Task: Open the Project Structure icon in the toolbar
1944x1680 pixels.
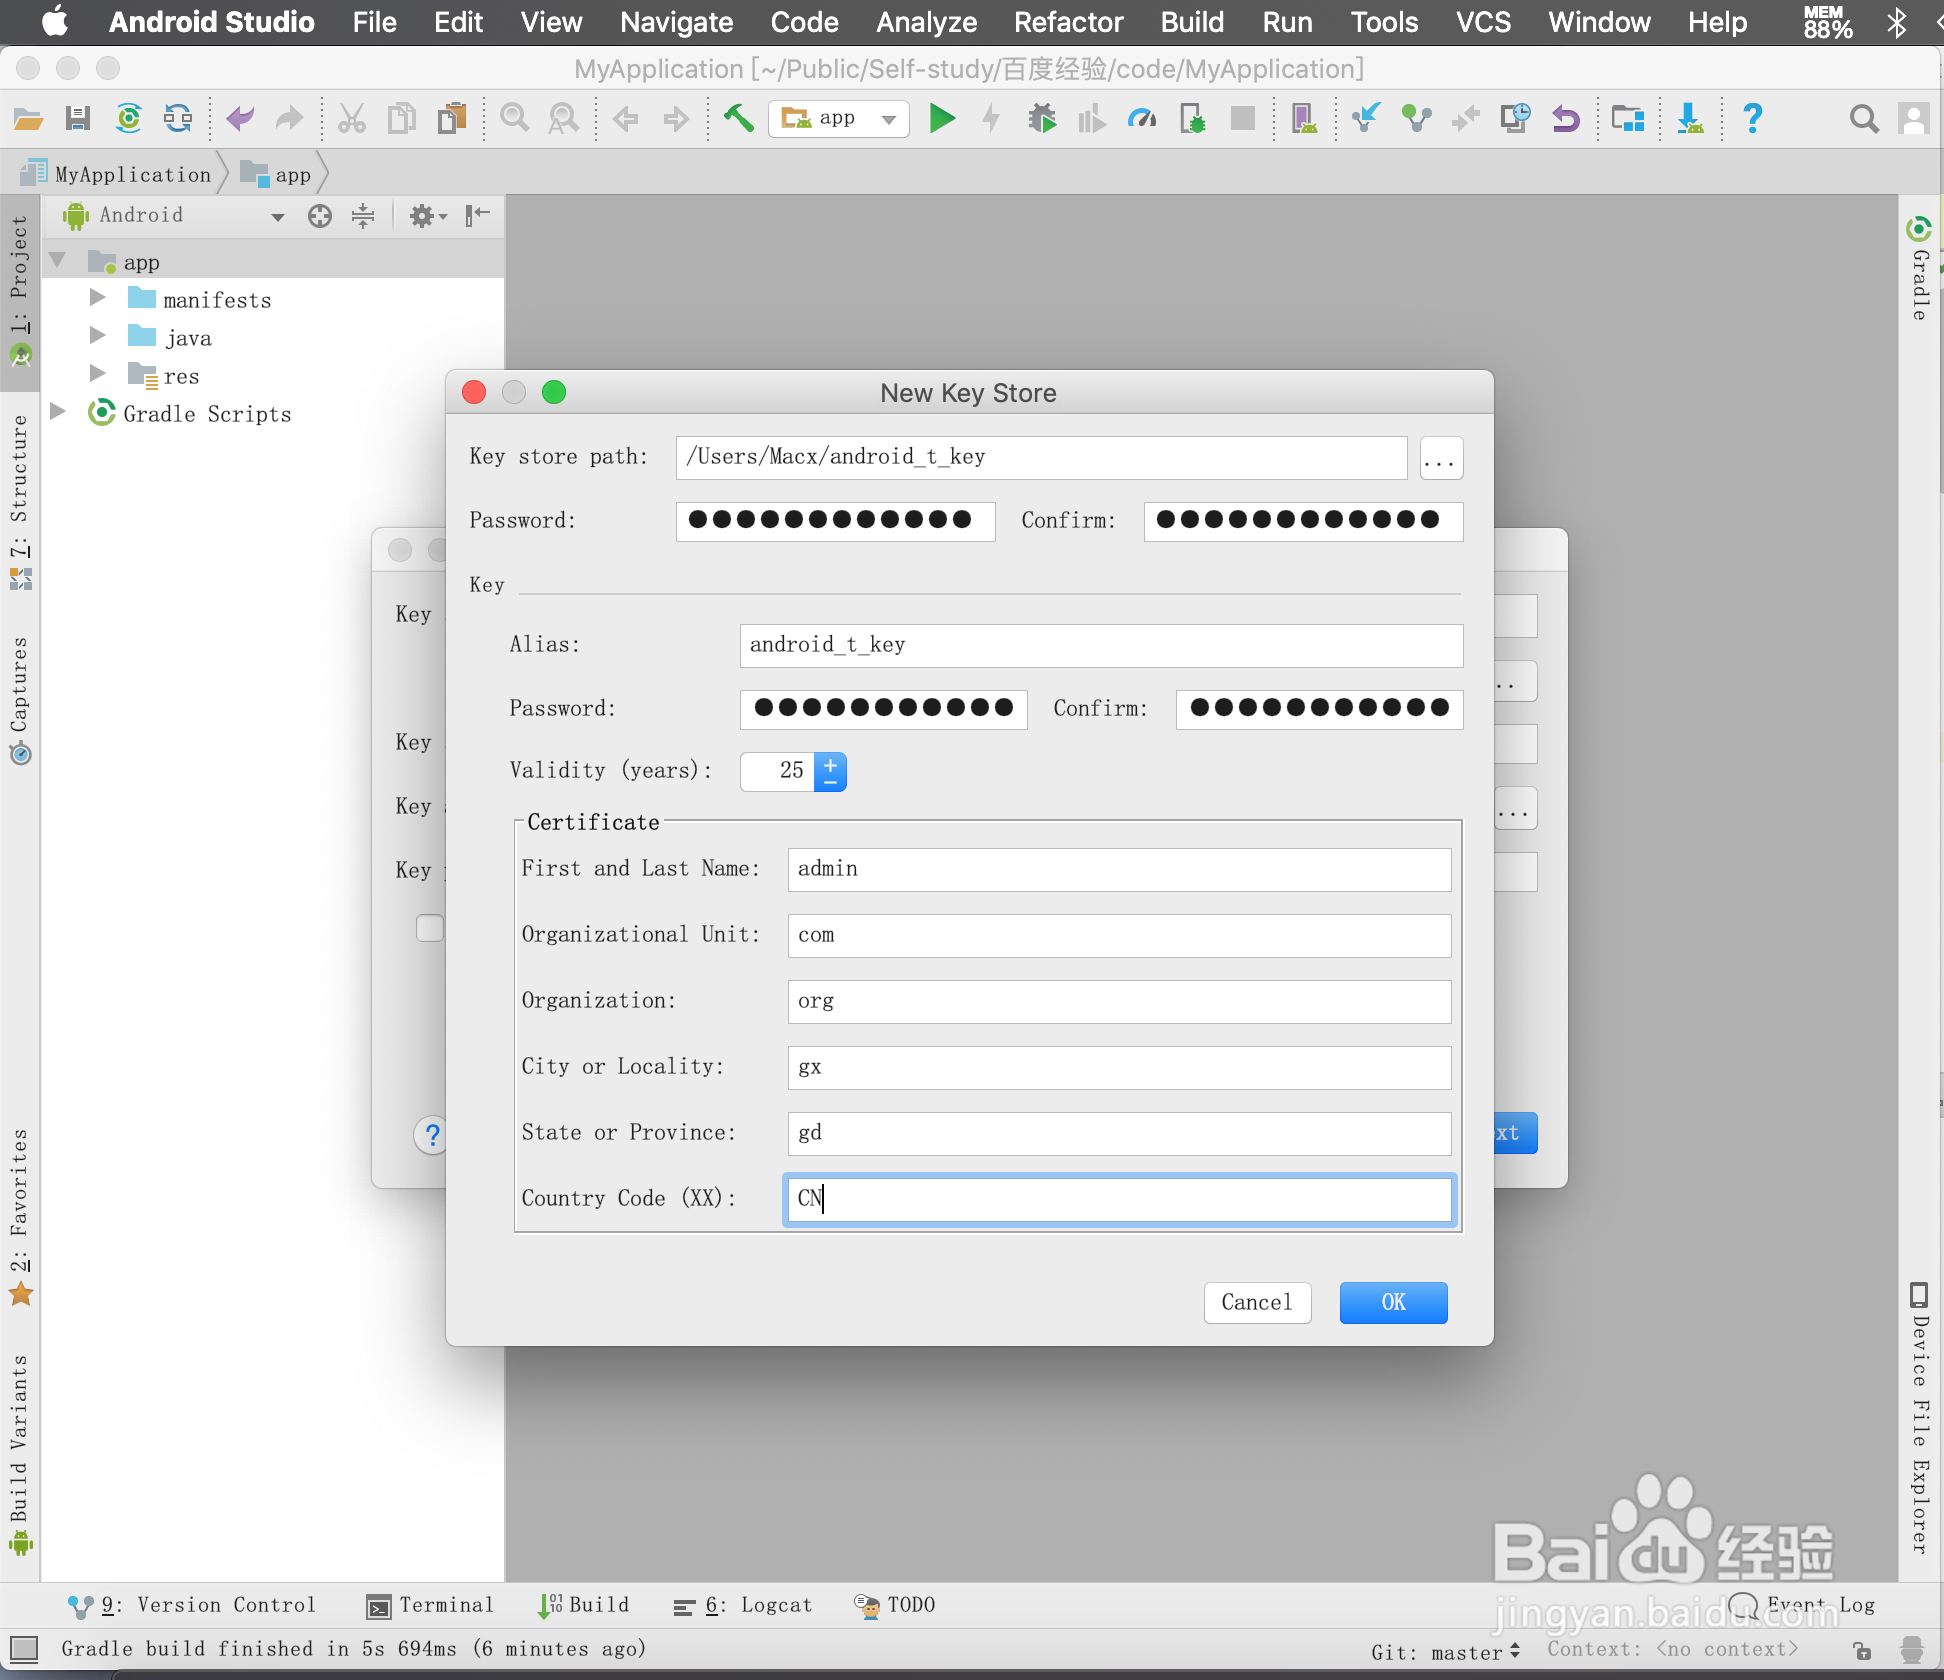Action: click(1627, 119)
